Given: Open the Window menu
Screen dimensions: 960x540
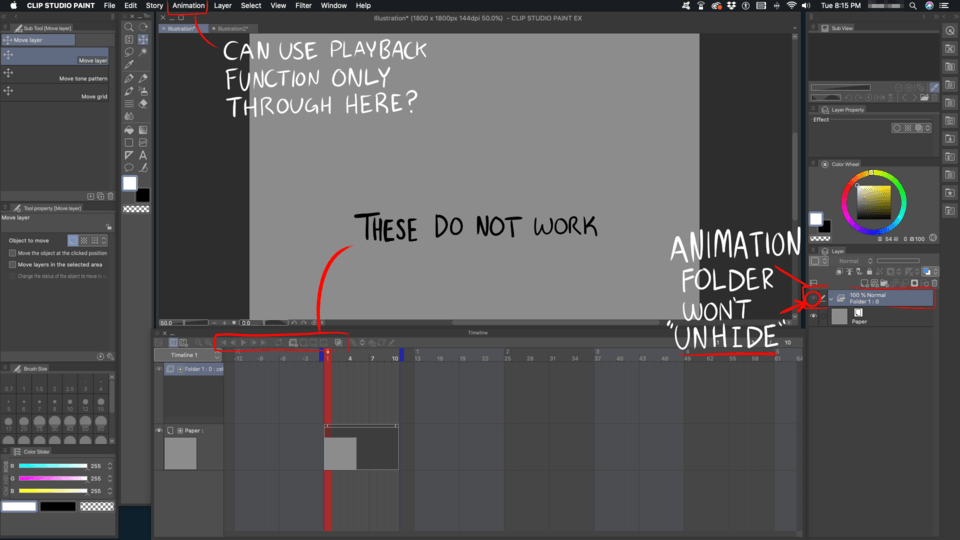Looking at the screenshot, I should pos(334,6).
